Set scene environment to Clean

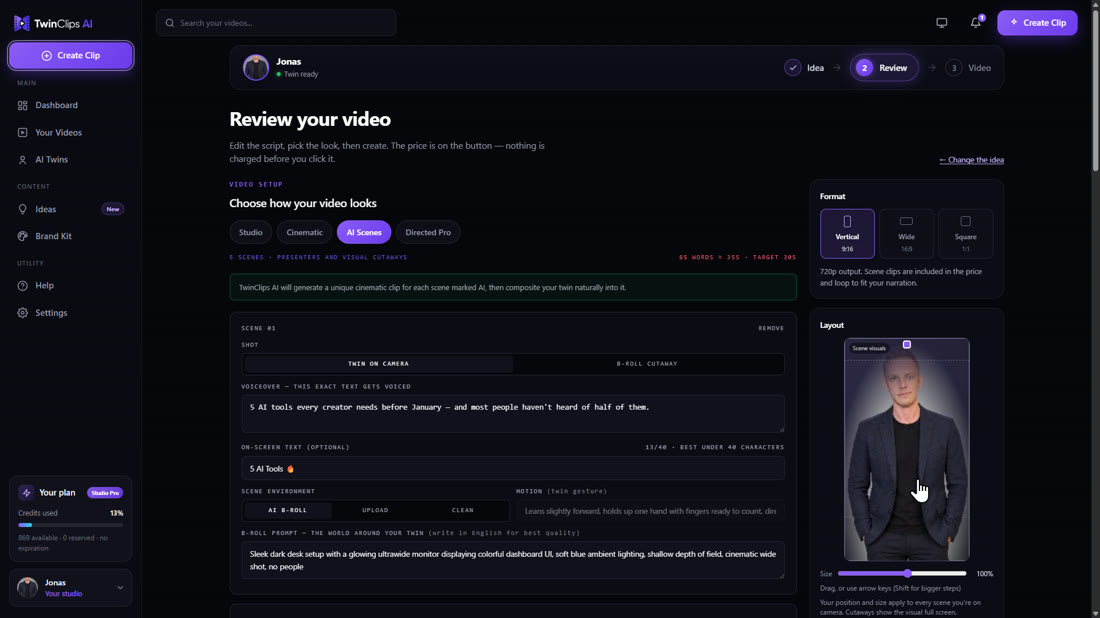pos(462,511)
